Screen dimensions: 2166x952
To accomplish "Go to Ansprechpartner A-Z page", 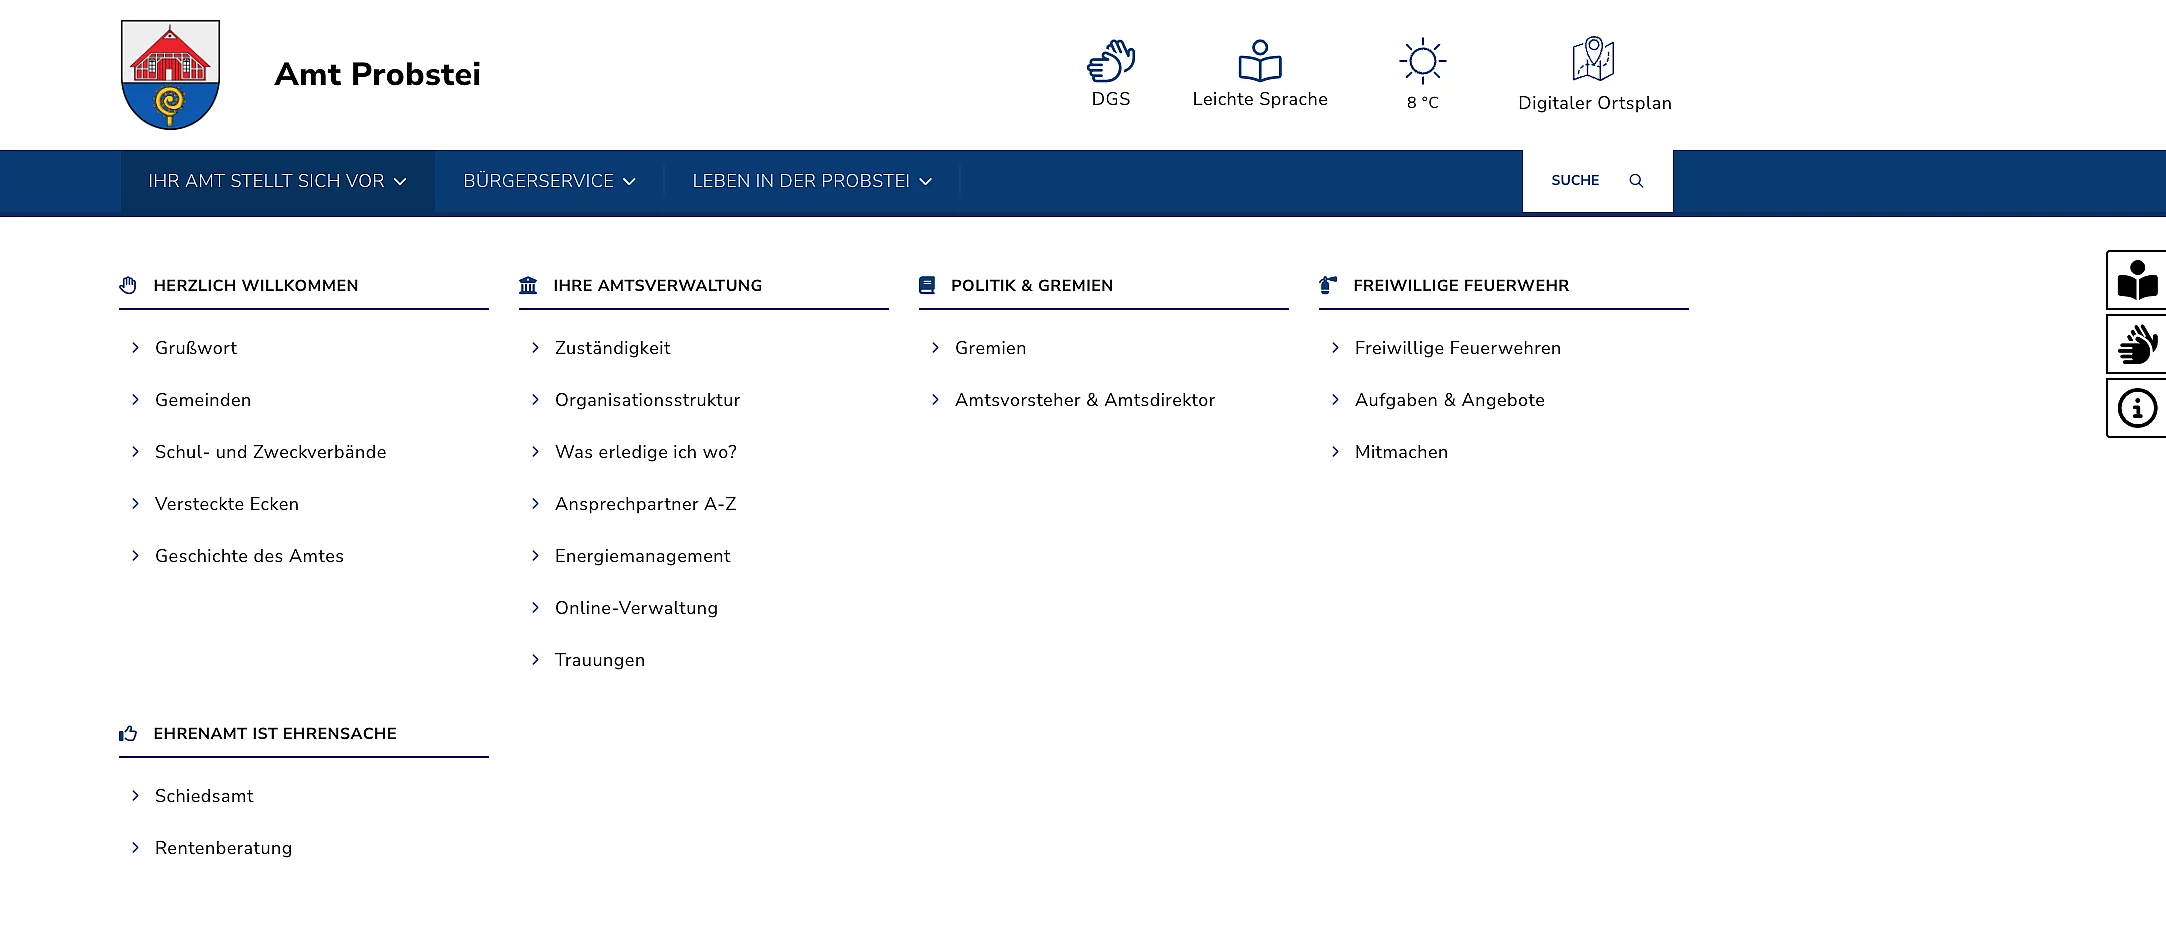I will click(645, 504).
